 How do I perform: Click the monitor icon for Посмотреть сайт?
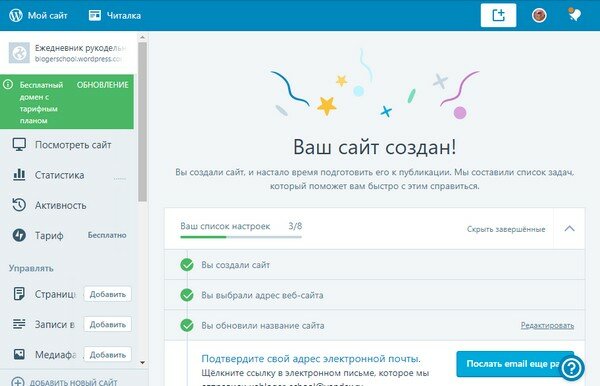click(19, 145)
